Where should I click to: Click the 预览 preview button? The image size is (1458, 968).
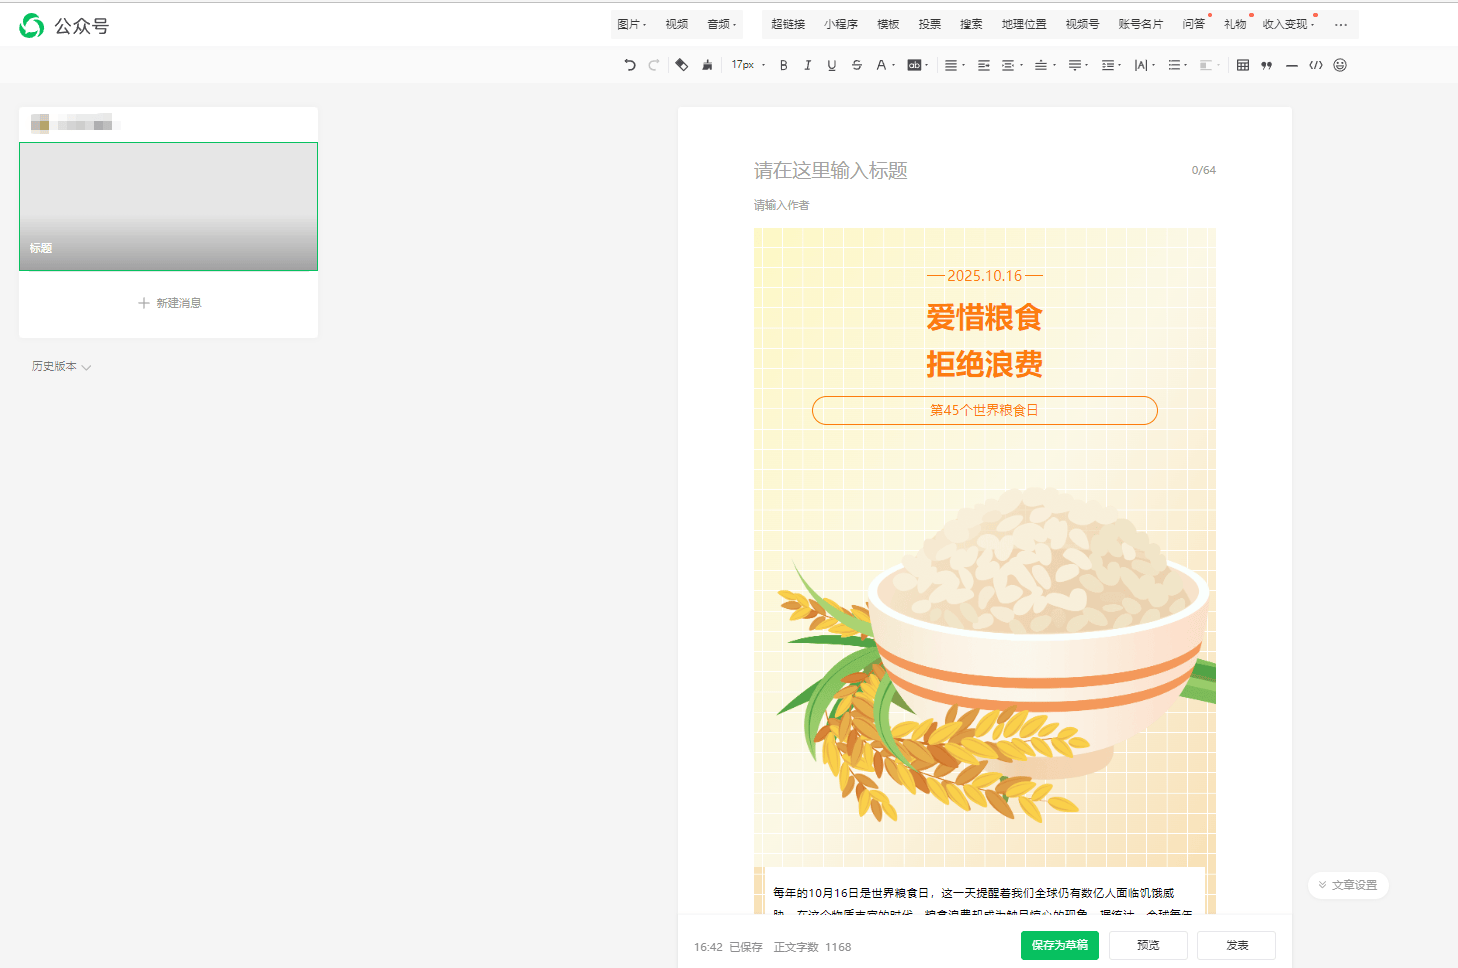(x=1148, y=945)
